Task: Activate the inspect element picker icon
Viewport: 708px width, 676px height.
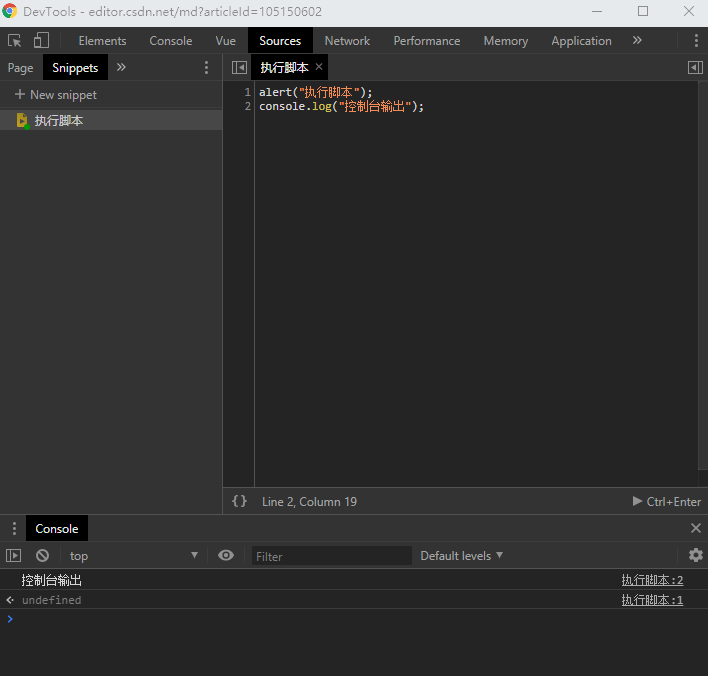Action: point(14,41)
